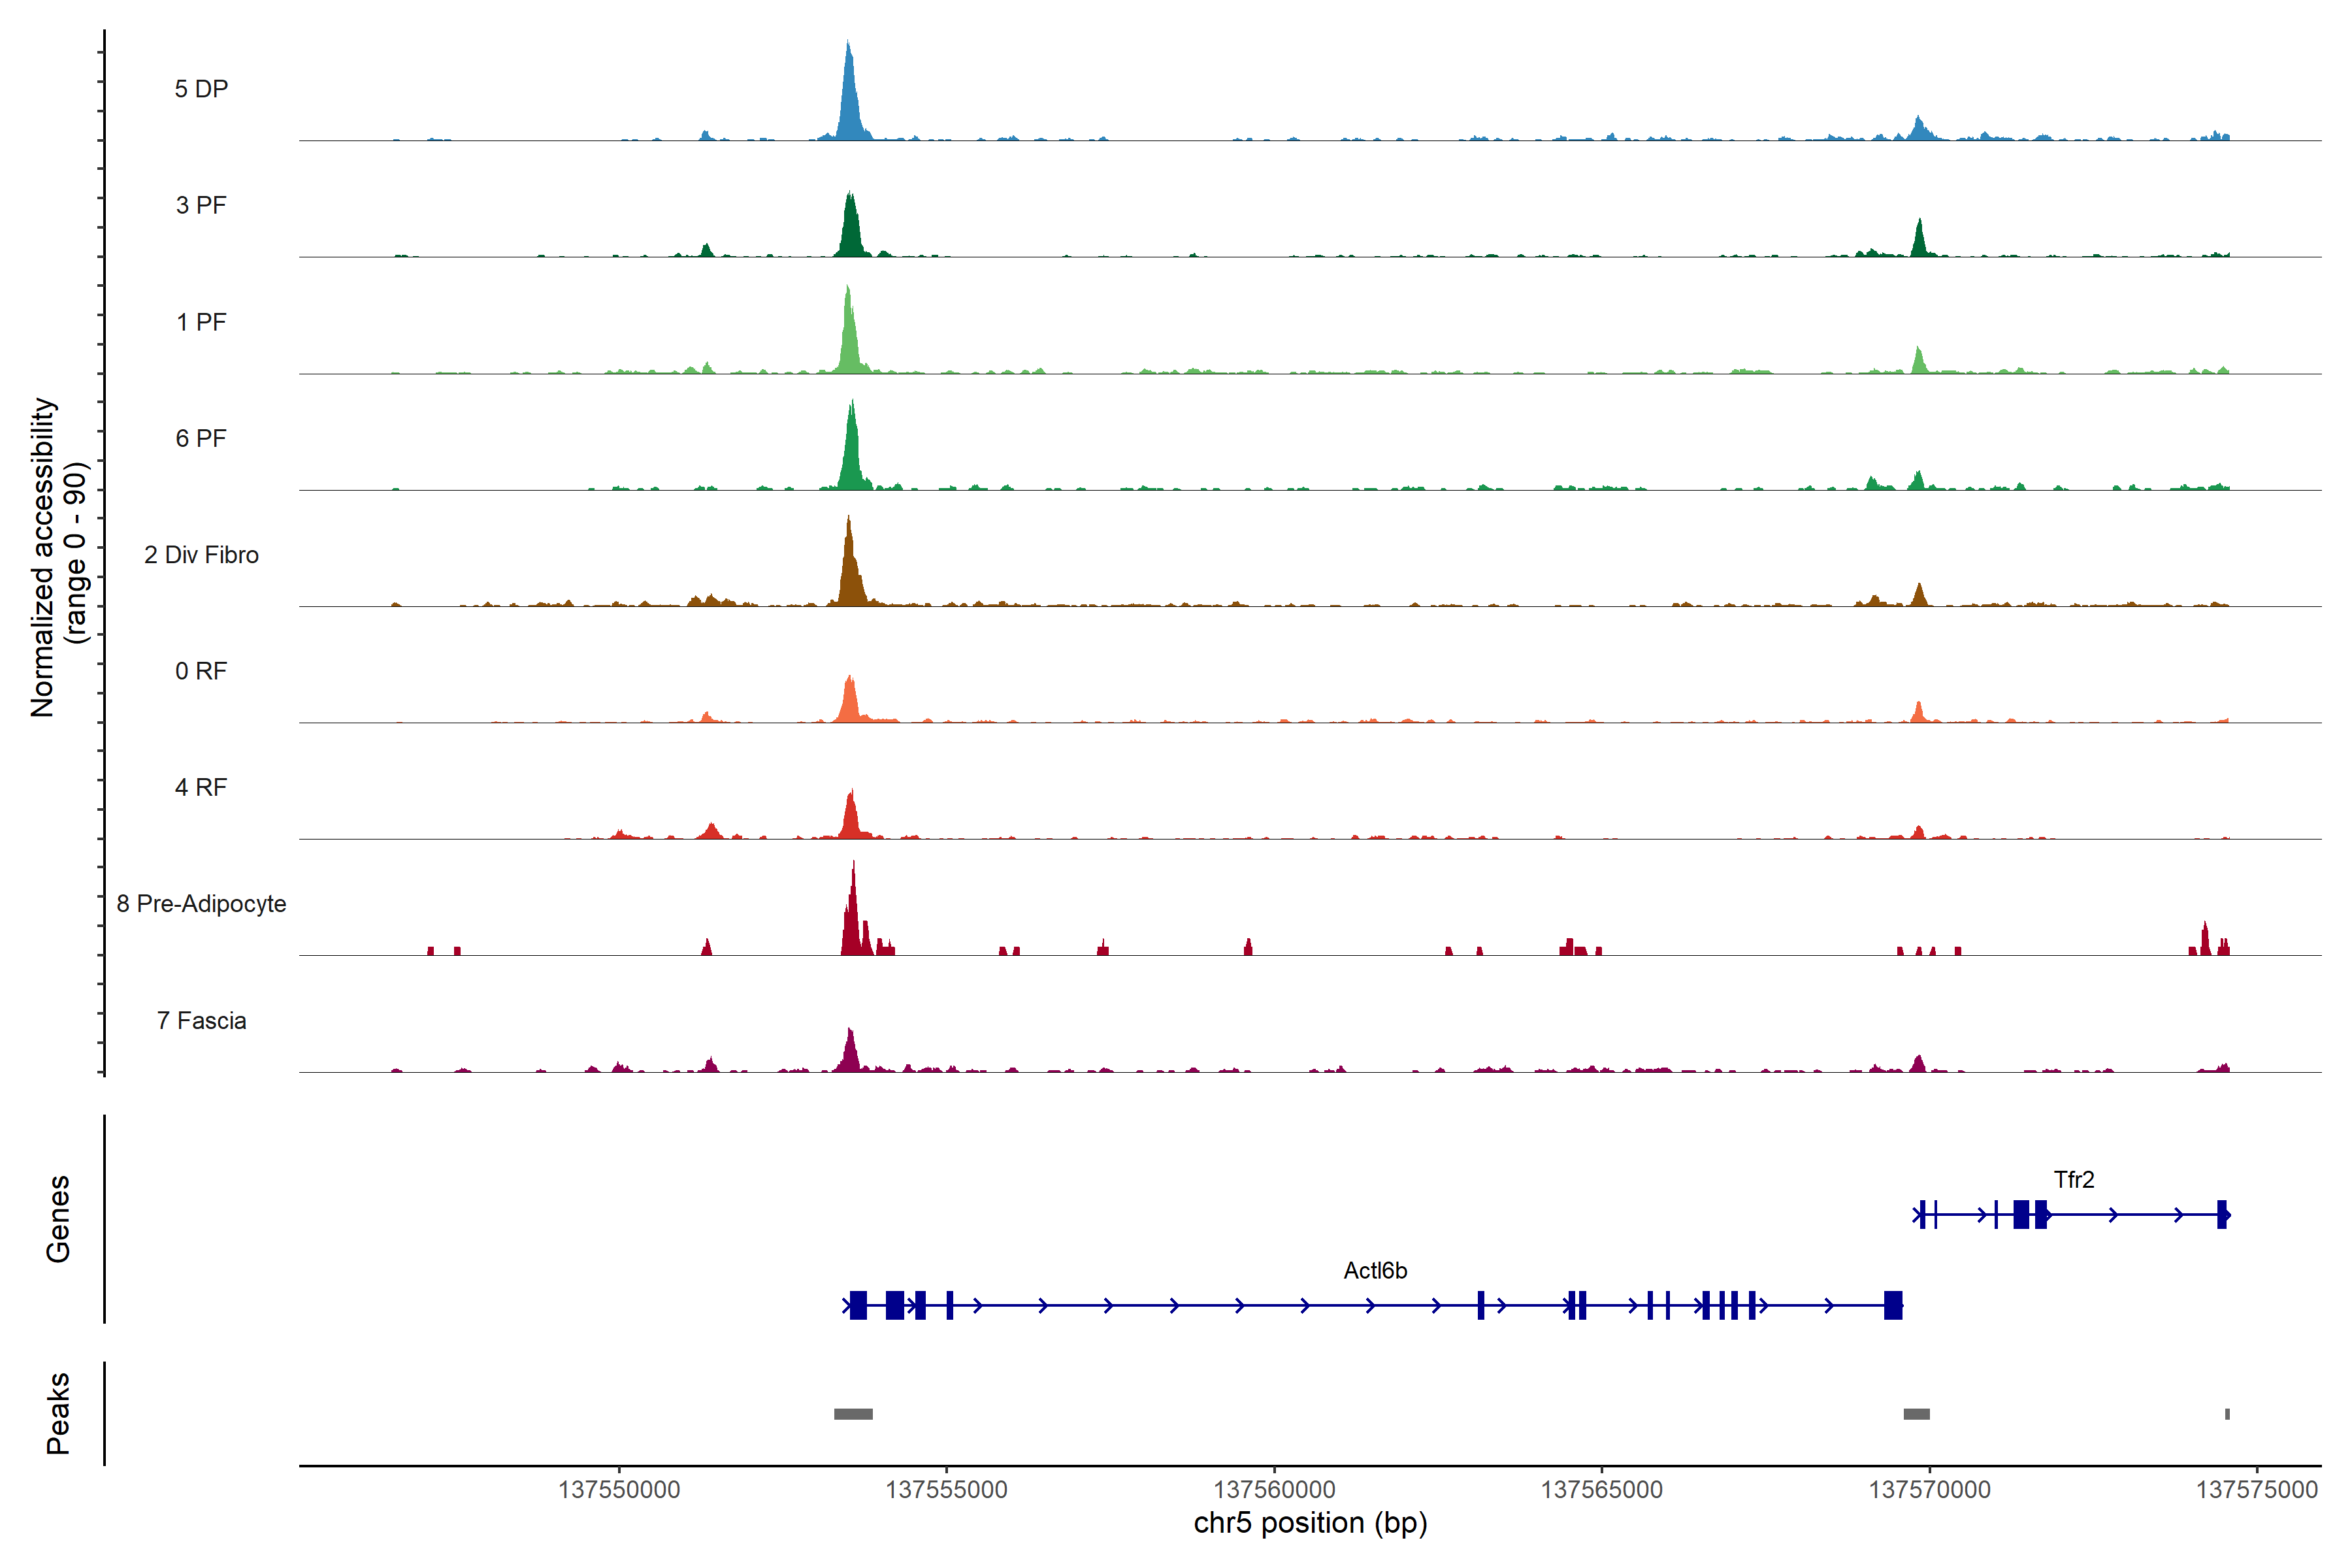Click the Genes panel label
This screenshot has width=2352, height=1568.
pos(58,1218)
